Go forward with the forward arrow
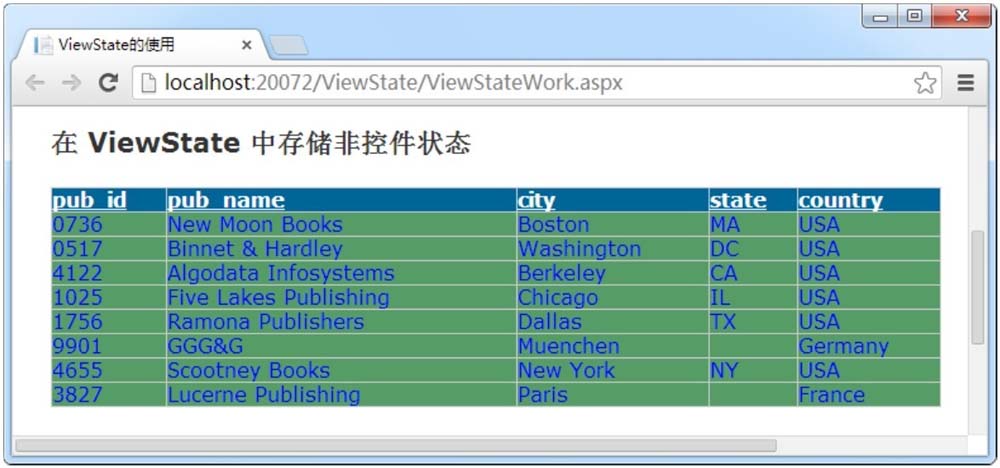The width and height of the screenshot is (1000, 468). click(x=71, y=83)
